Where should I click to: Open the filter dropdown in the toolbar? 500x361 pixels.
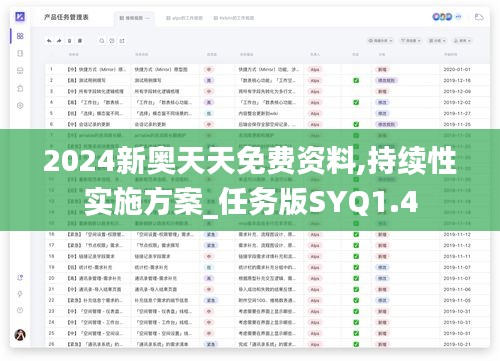[x=411, y=41]
